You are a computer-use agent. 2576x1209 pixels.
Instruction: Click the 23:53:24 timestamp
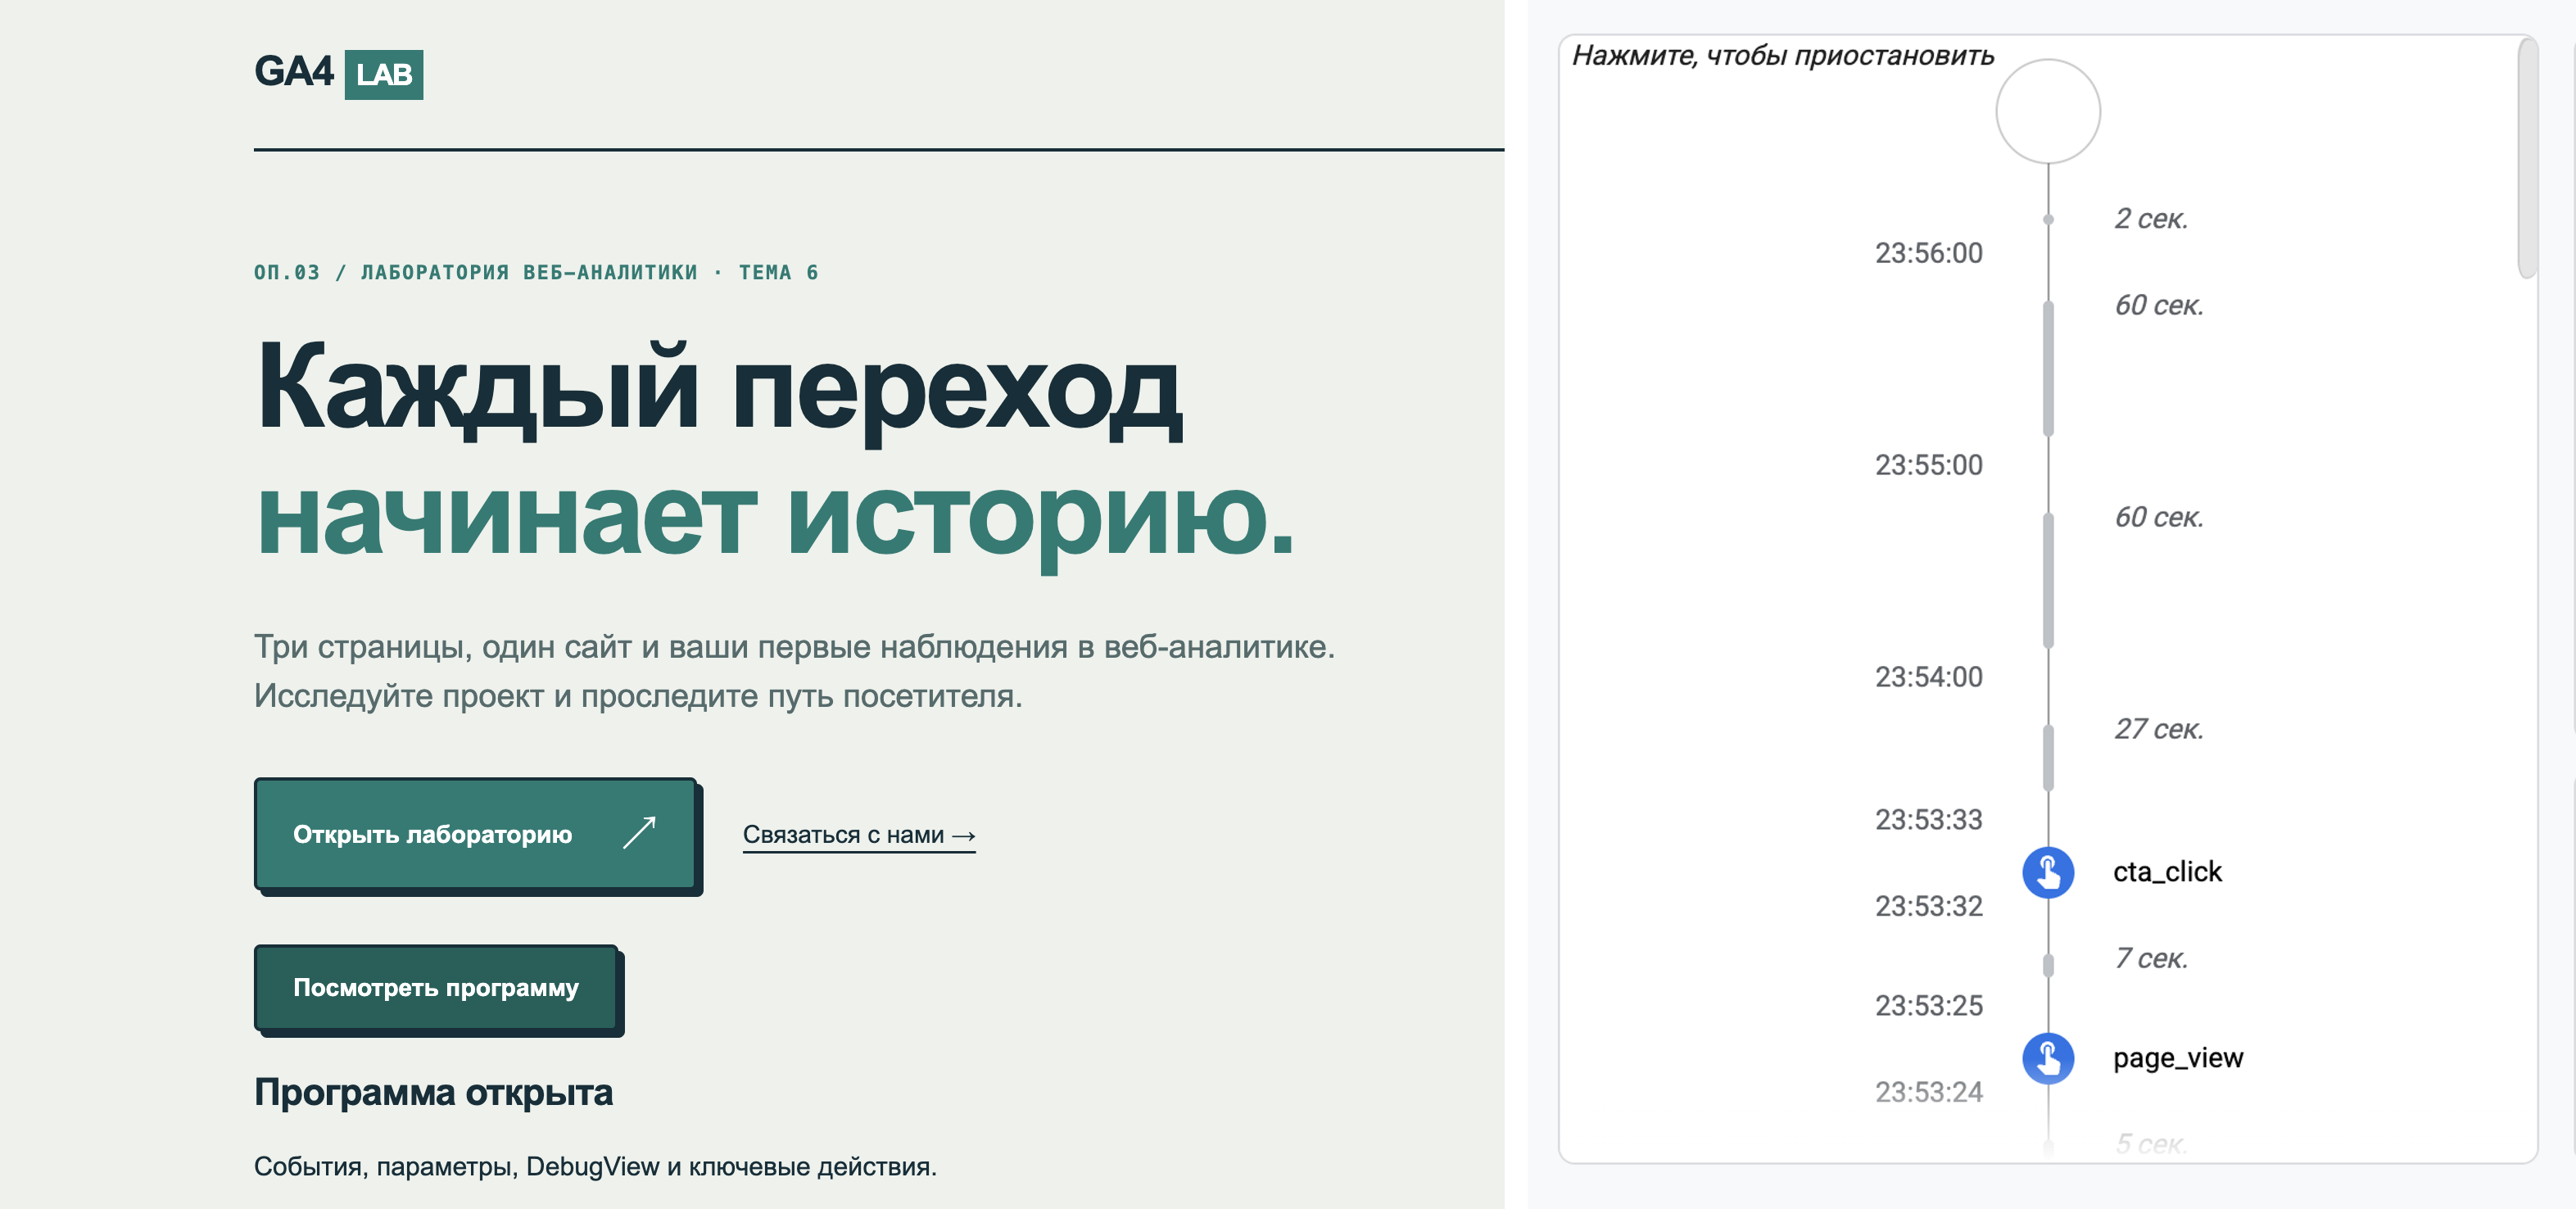[x=1928, y=1092]
